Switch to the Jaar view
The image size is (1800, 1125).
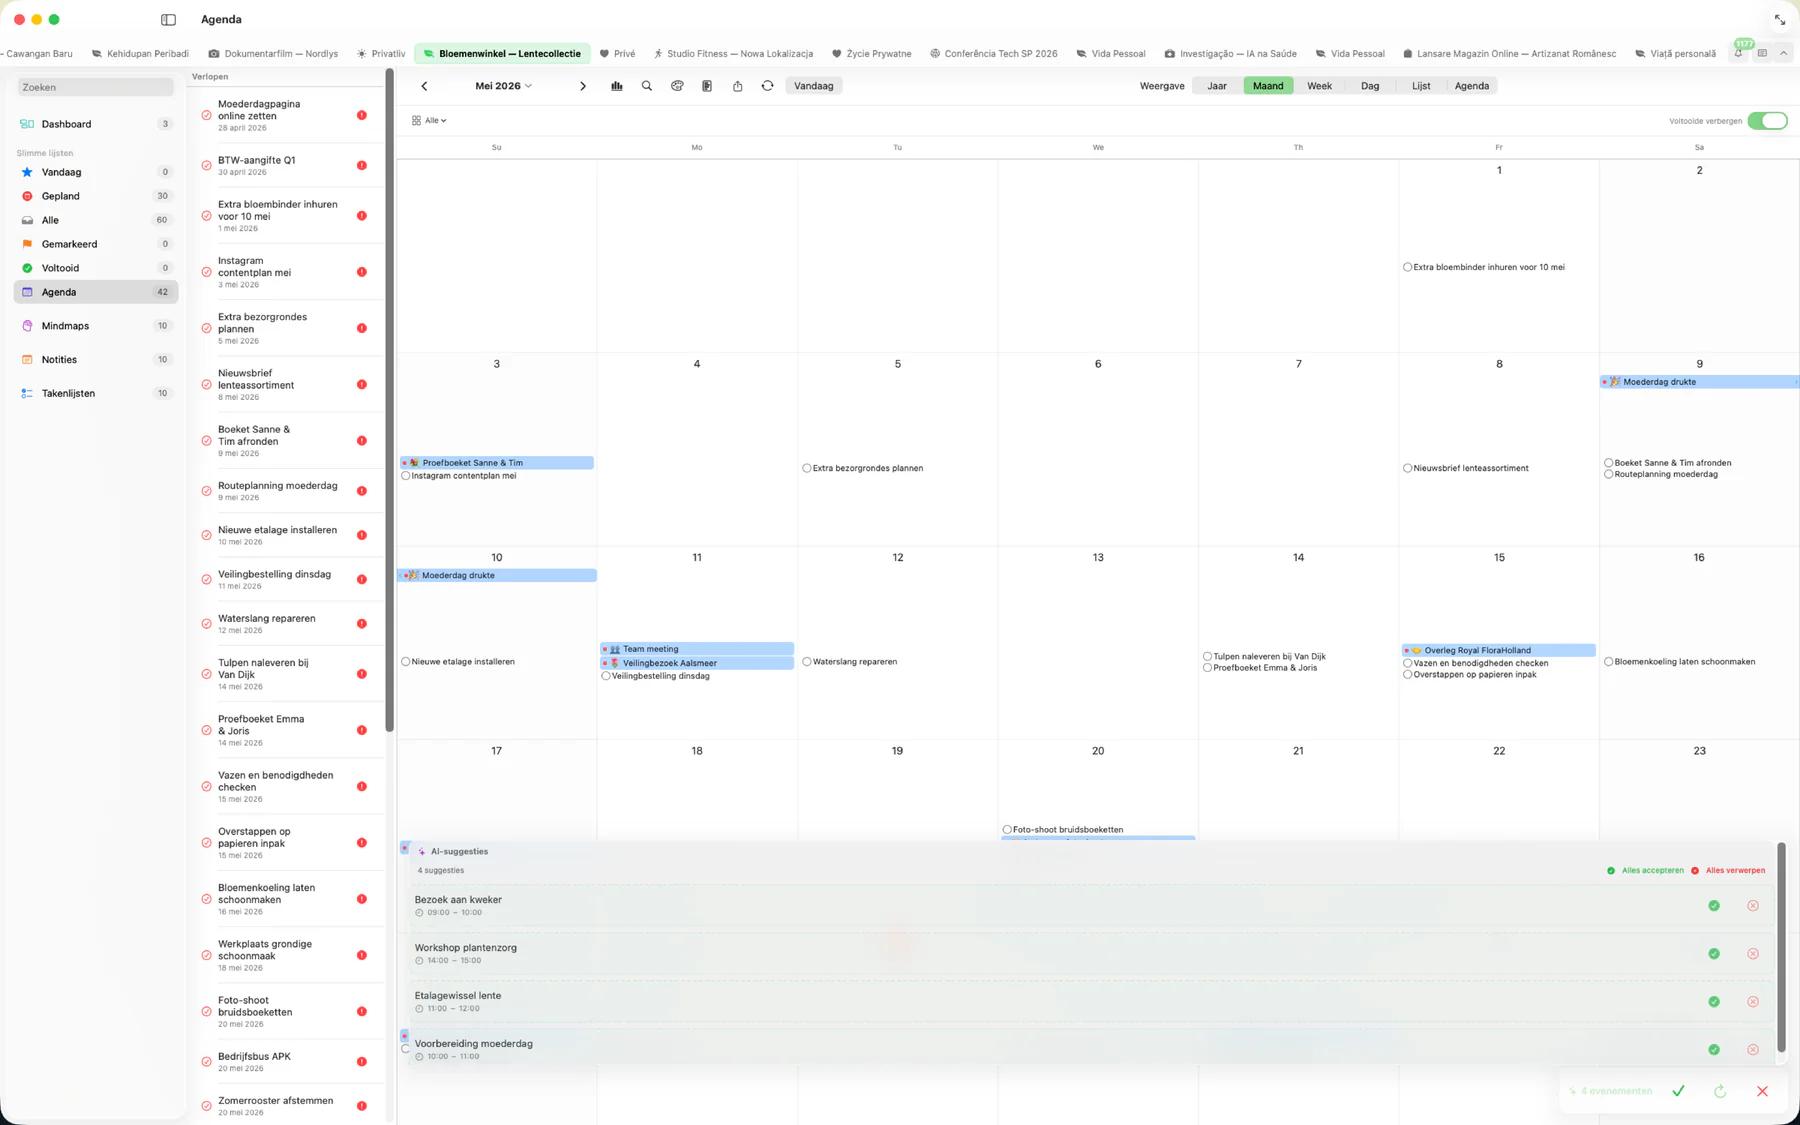pos(1217,86)
